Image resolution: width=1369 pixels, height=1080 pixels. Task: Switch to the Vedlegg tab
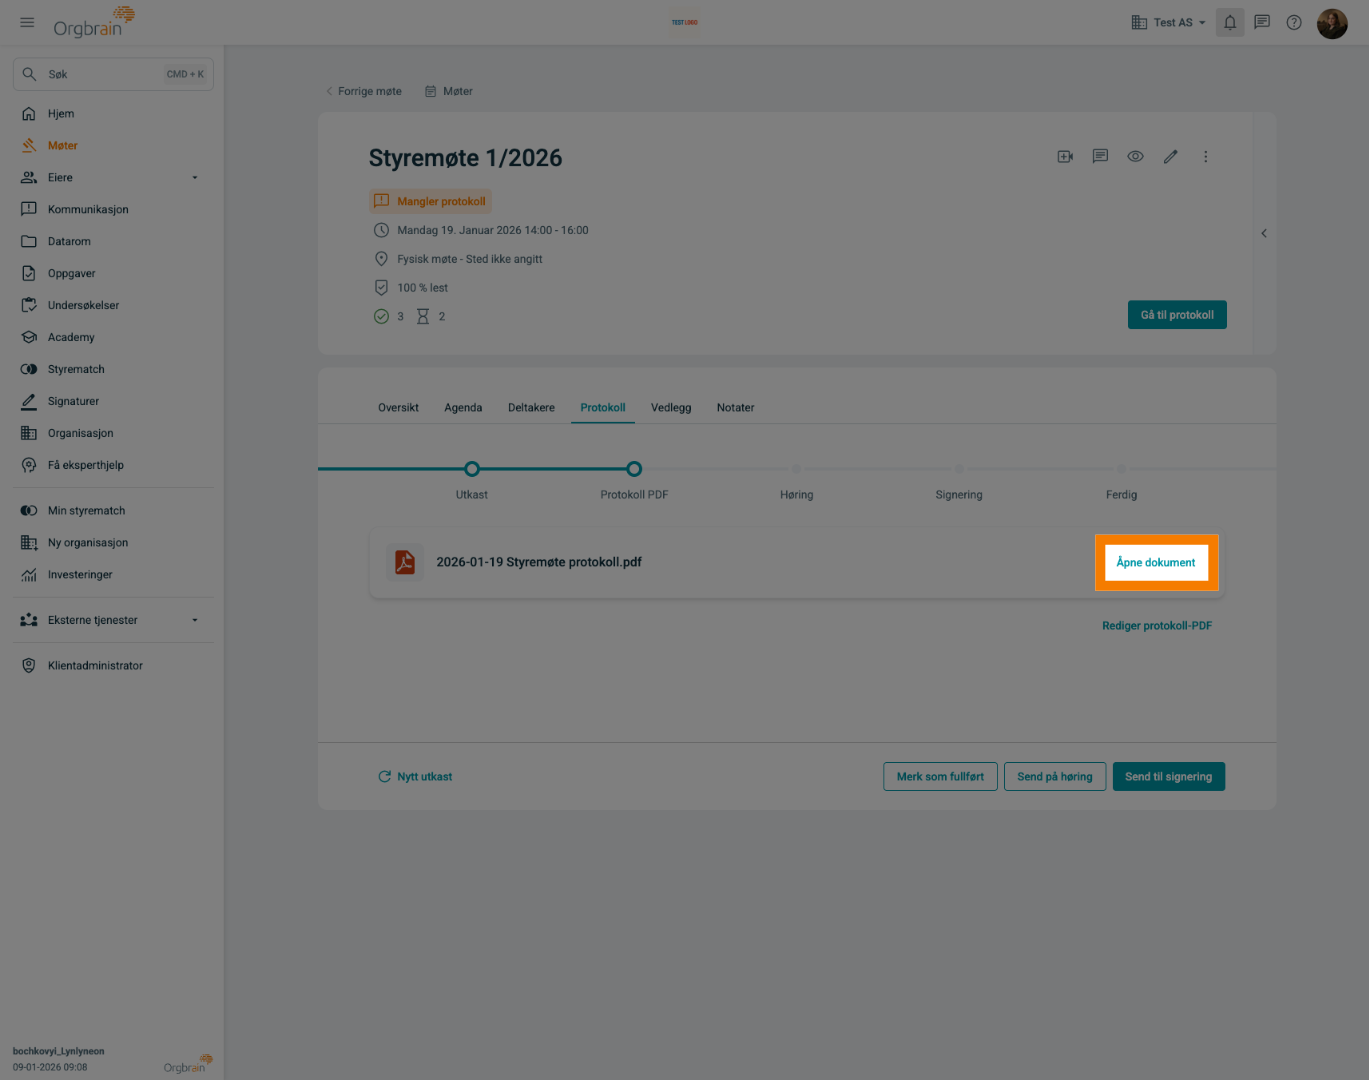671,408
